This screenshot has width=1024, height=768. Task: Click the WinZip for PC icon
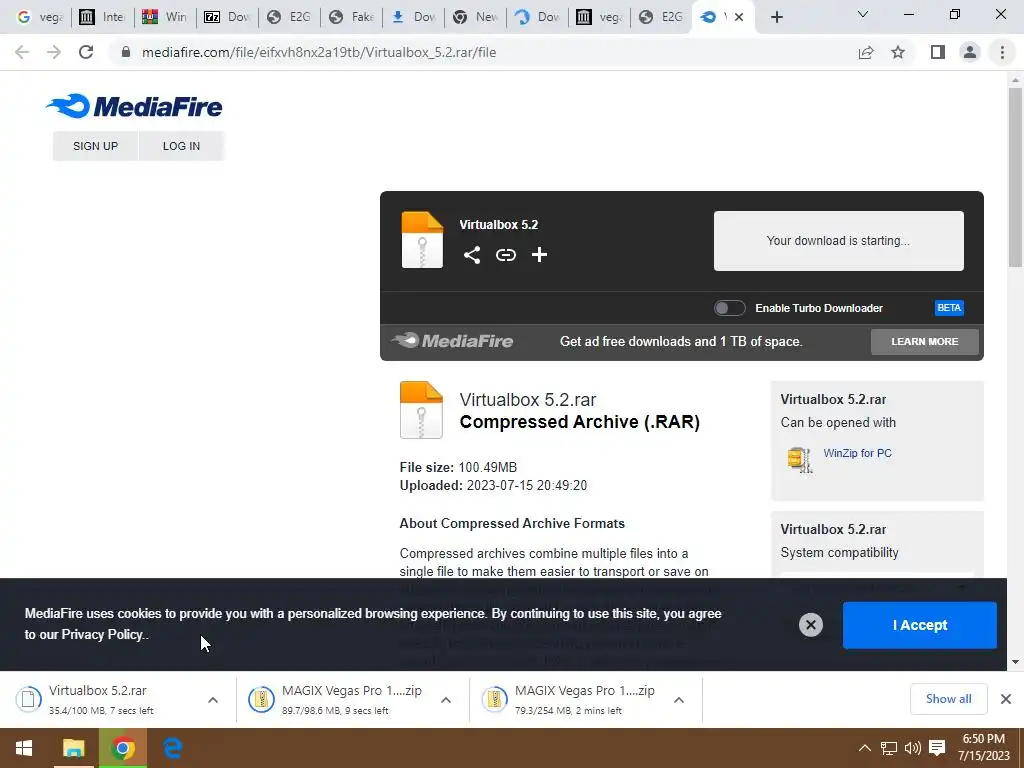coord(799,459)
